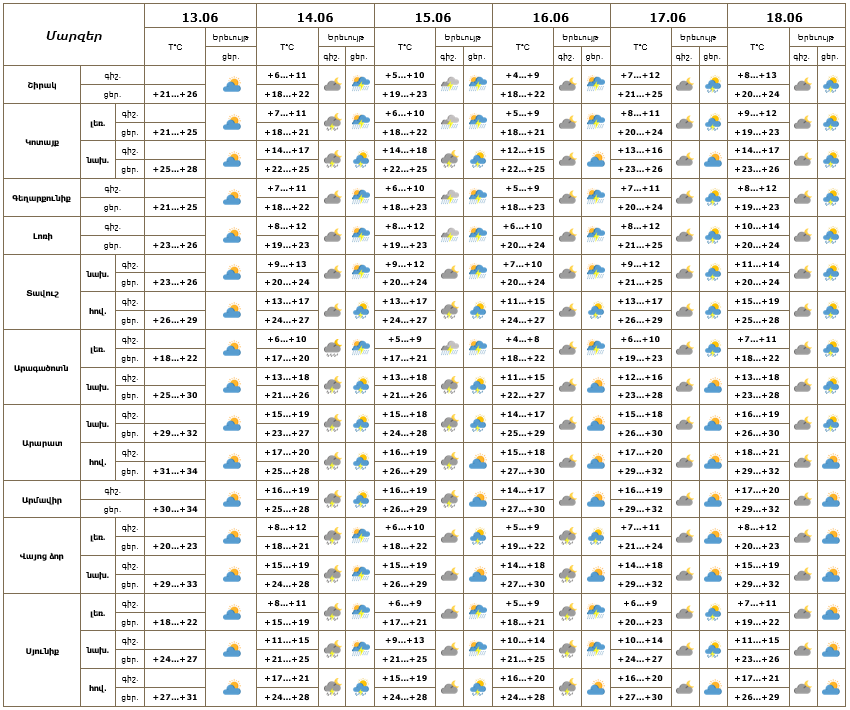Image resolution: width=850 pixels, height=710 pixels.
Task: Click Արարատ նախ. 17.06 daytime weather icon
Action: coord(713,424)
